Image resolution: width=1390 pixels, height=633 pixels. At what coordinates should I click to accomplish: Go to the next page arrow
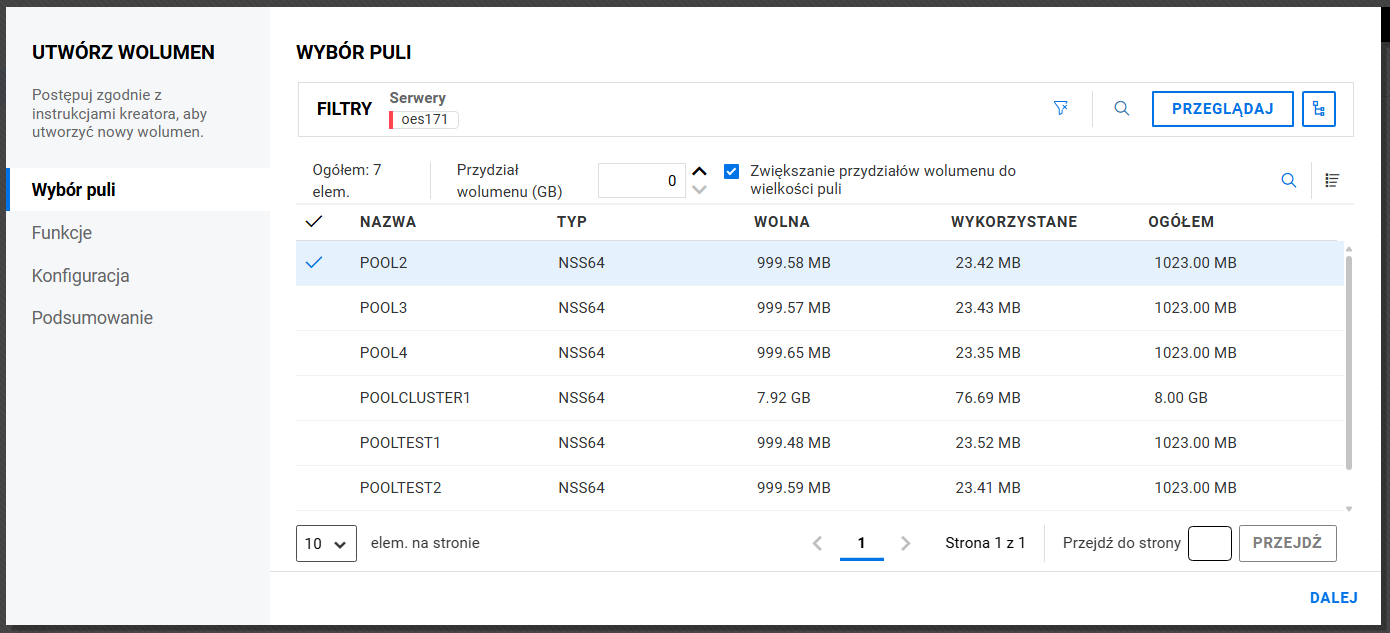click(905, 543)
